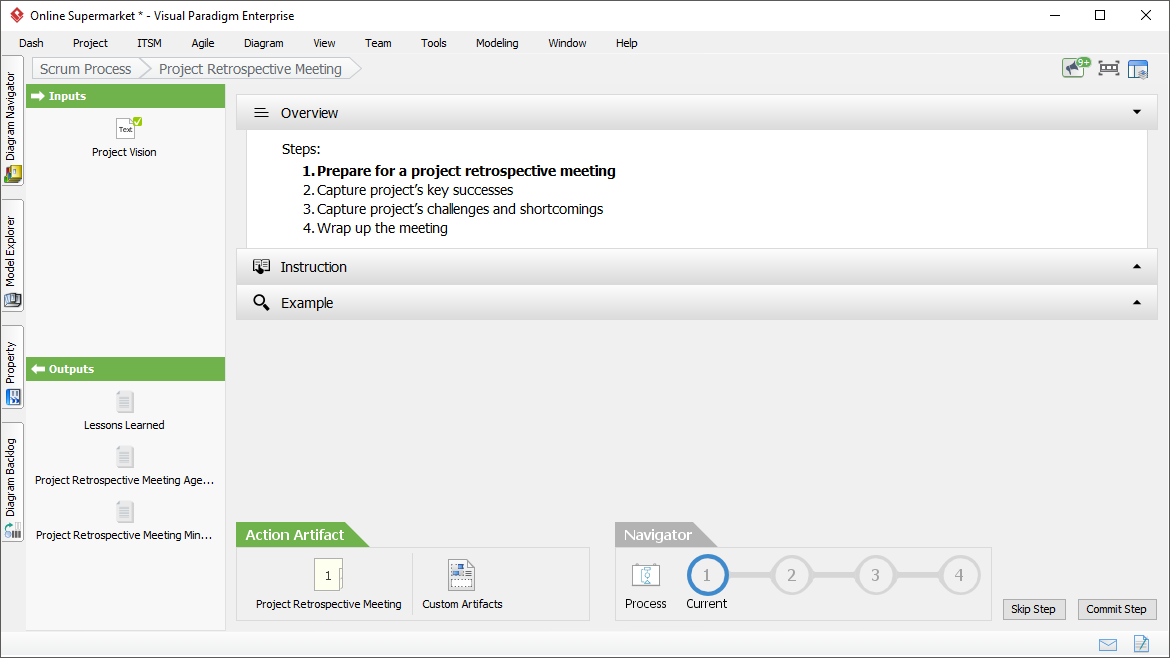
Task: Open the Diagram Backlog side tab
Action: pos(13,482)
